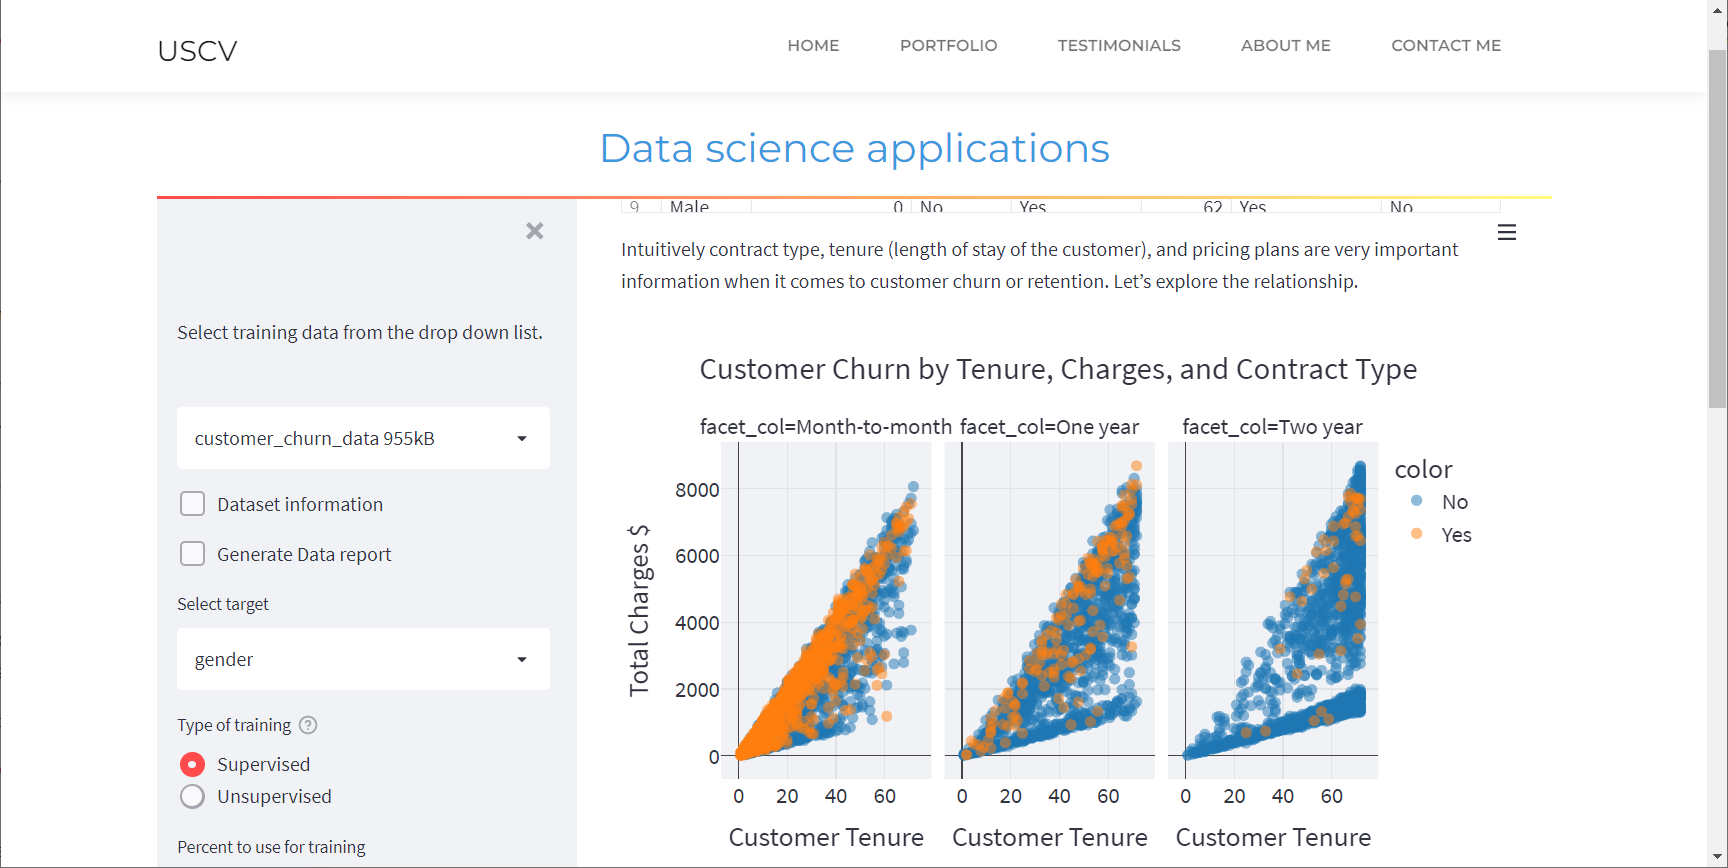
Task: Click the page vertical scrollbar thumb
Action: click(x=1717, y=228)
